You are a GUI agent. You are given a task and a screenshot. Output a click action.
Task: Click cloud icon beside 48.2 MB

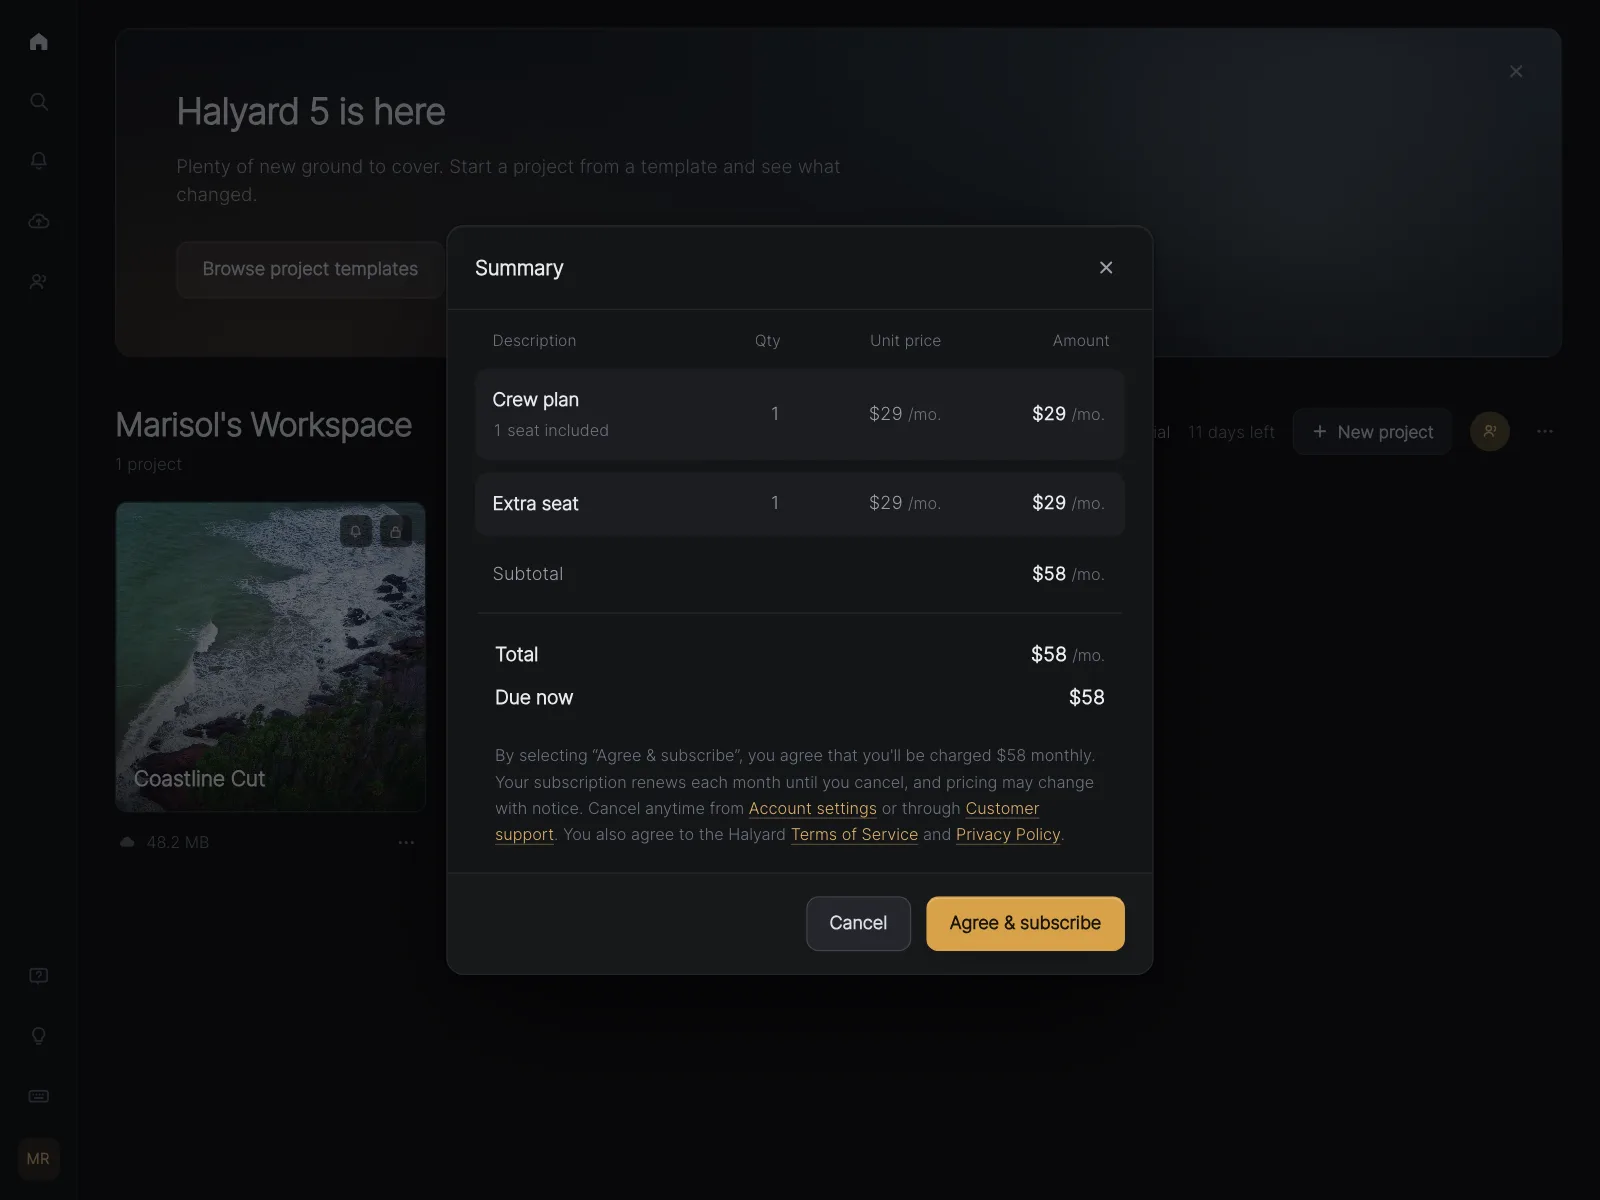pyautogui.click(x=127, y=842)
